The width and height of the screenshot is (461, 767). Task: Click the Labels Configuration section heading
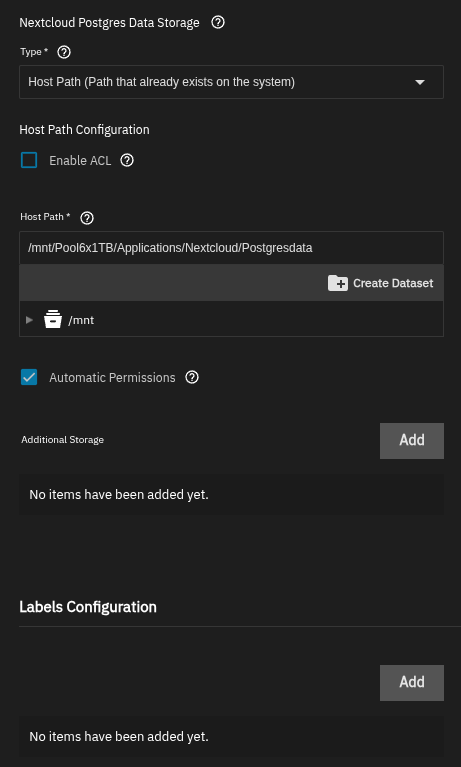click(x=88, y=607)
